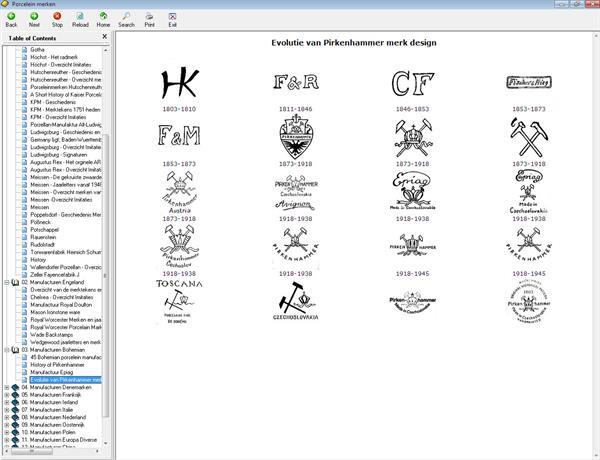
Task: Click page icon beside Pößneck topic
Action: [24, 222]
